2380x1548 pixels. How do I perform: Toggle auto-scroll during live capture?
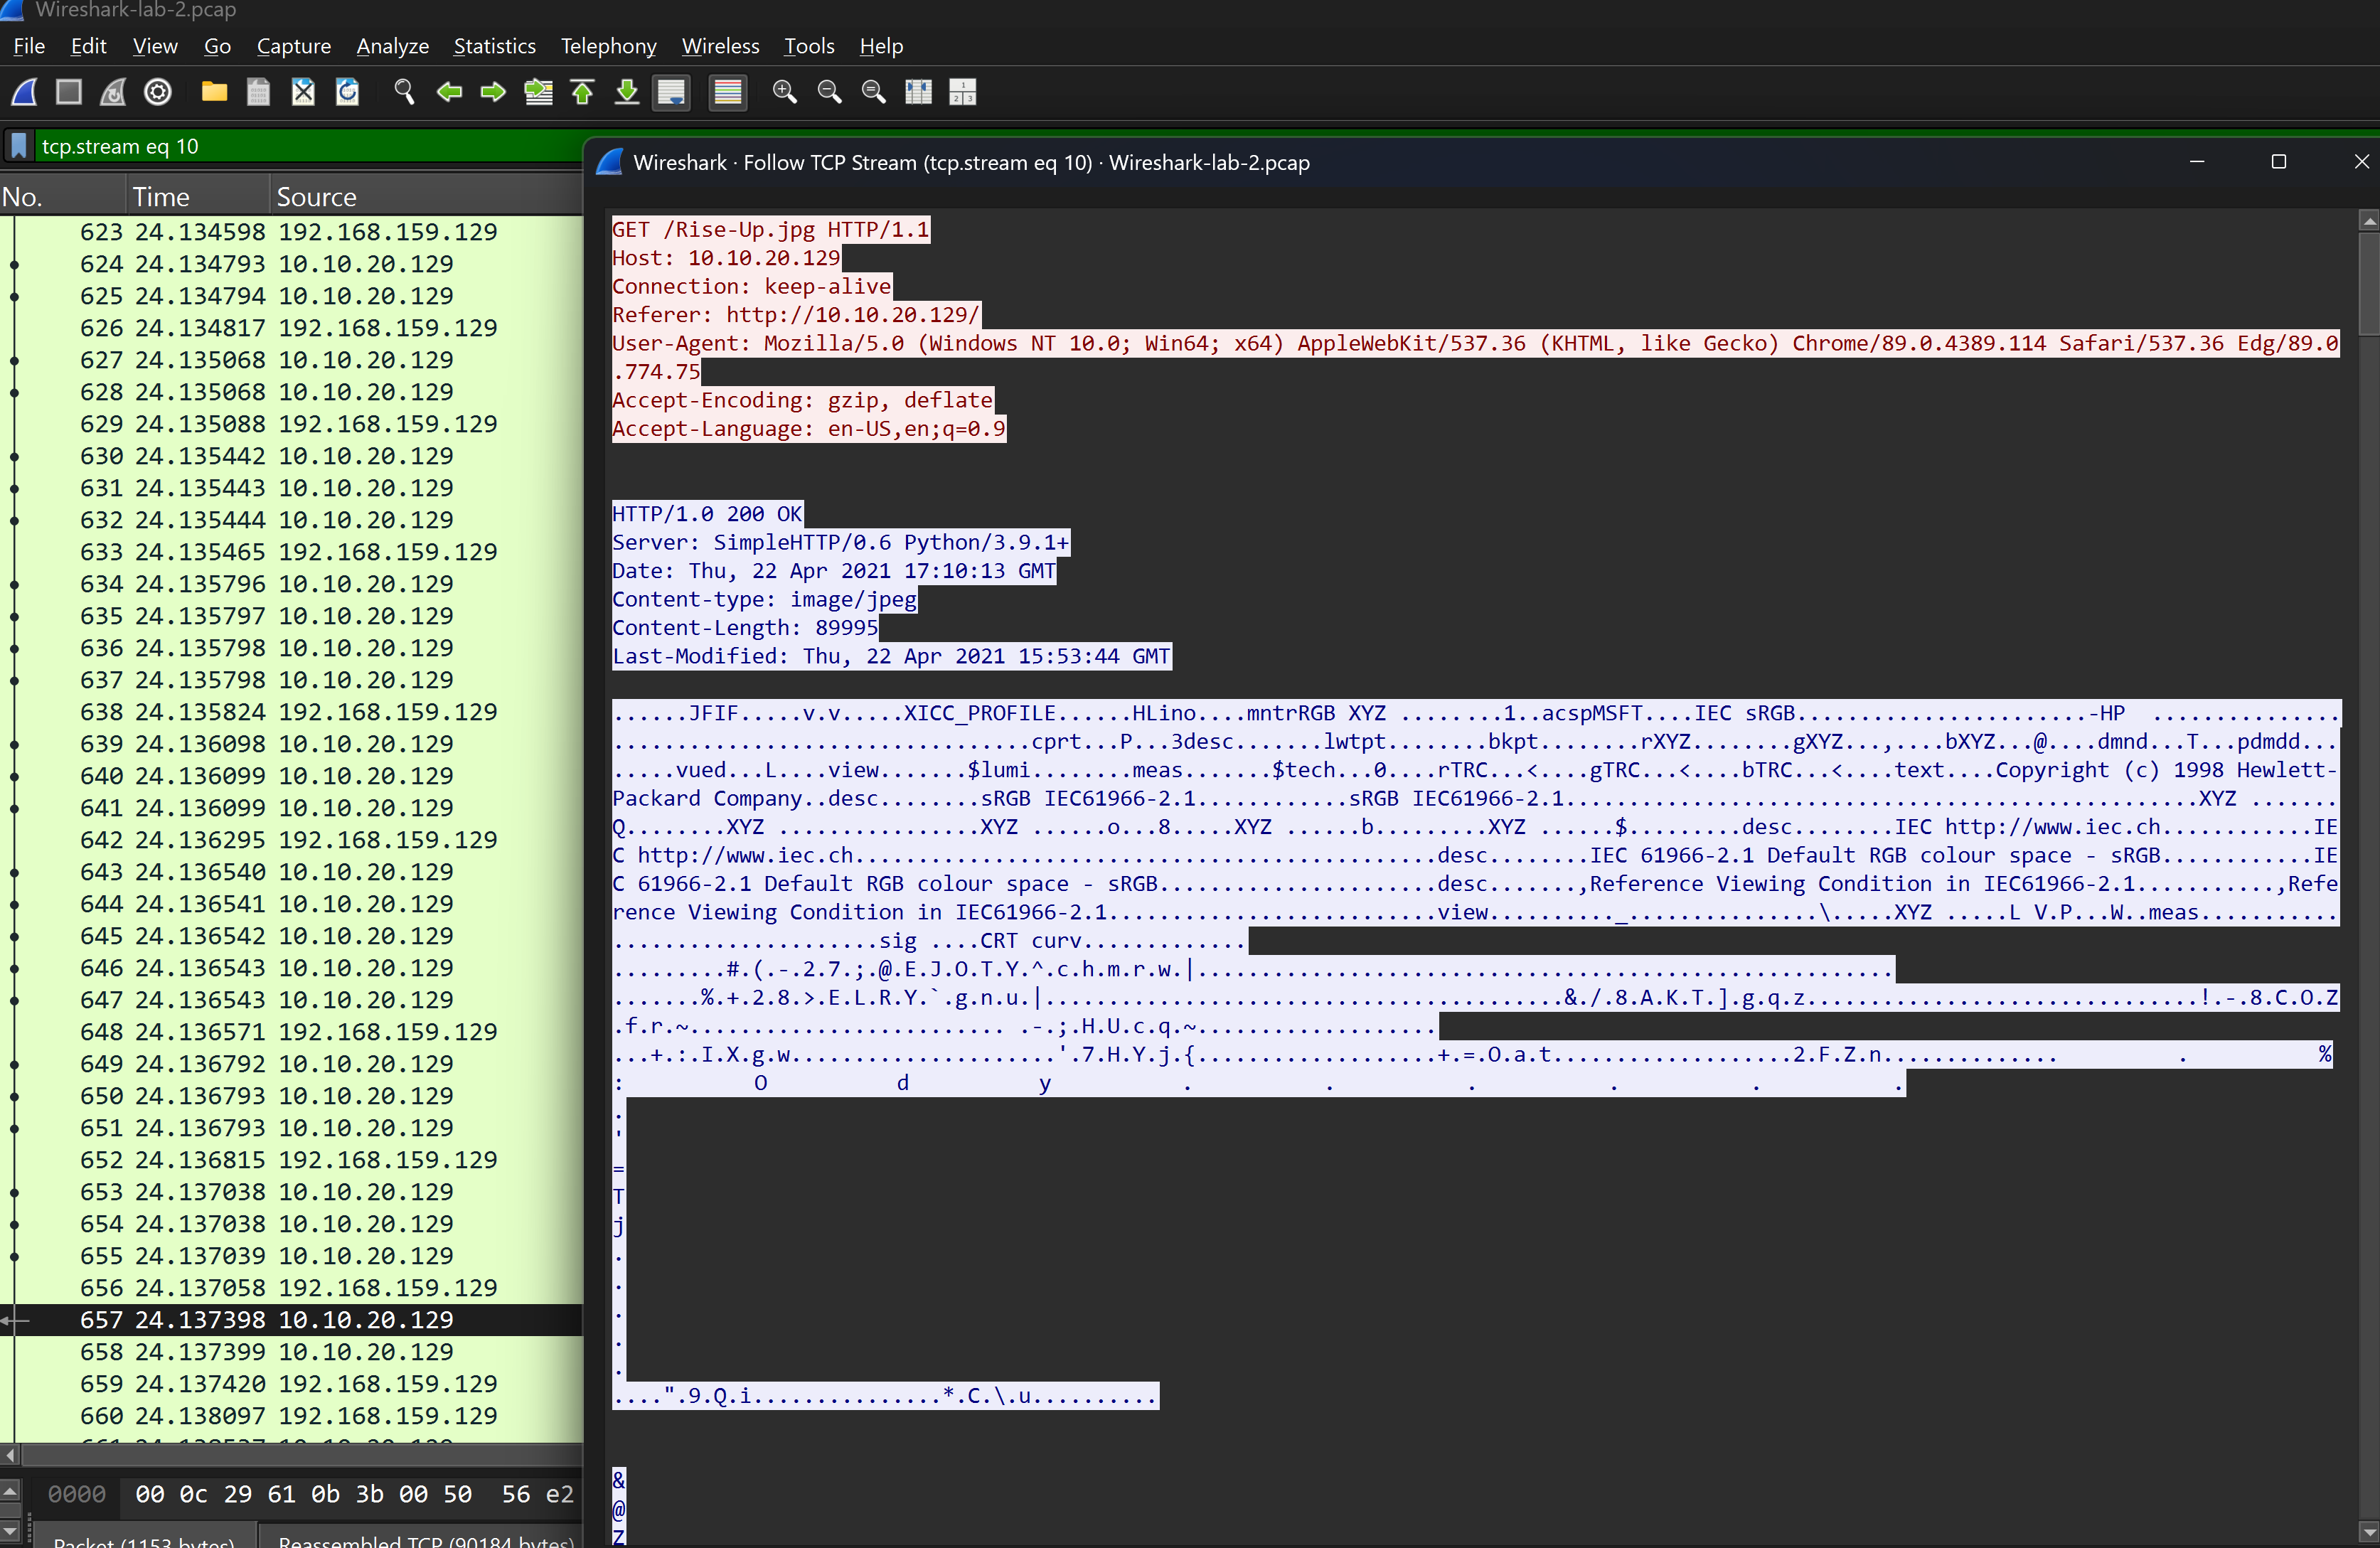(671, 92)
